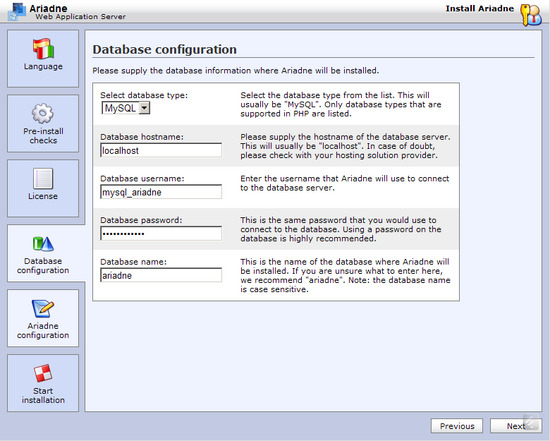550x441 pixels.
Task: Open the Pre-install checks gear icon
Action: pyautogui.click(x=42, y=113)
